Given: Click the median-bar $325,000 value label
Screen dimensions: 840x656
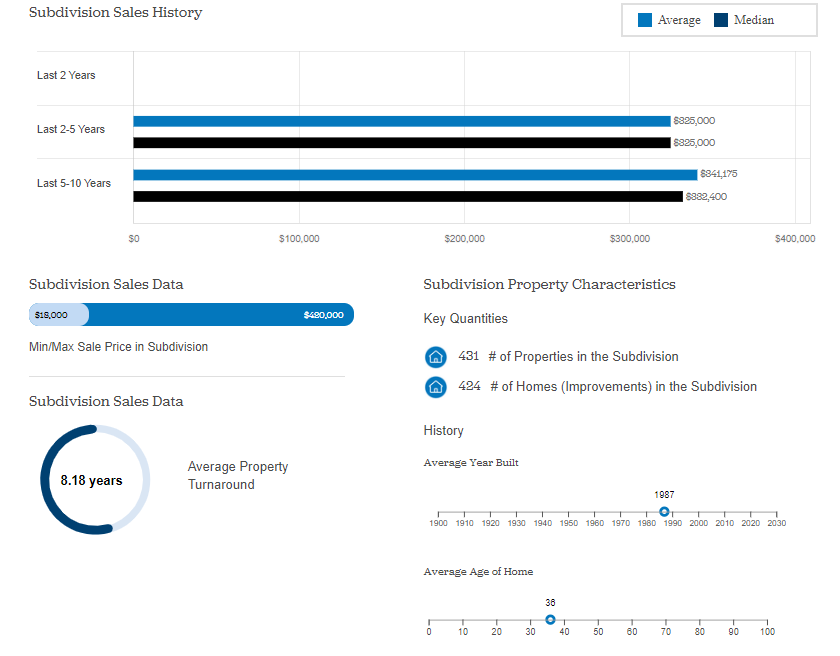Looking at the screenshot, I should pos(694,142).
